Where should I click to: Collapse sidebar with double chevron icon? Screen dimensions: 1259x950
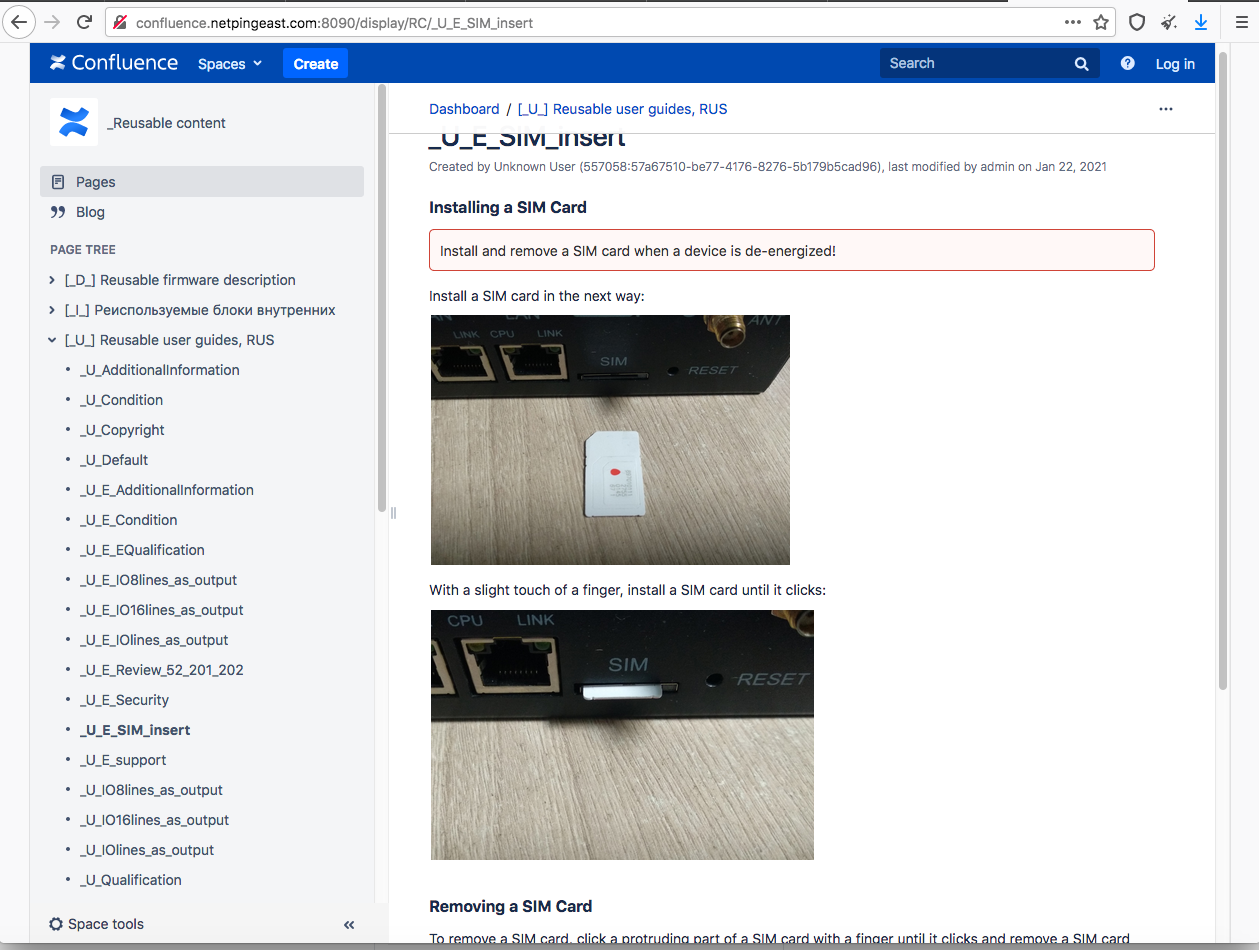click(x=349, y=925)
